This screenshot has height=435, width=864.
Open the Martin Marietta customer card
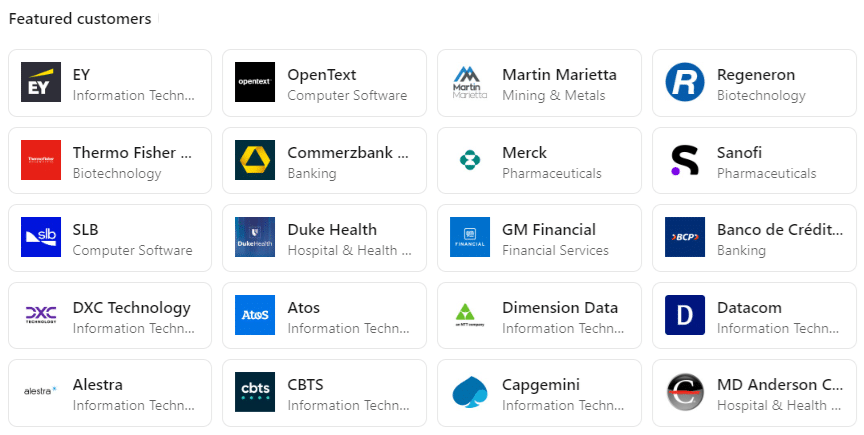click(539, 83)
